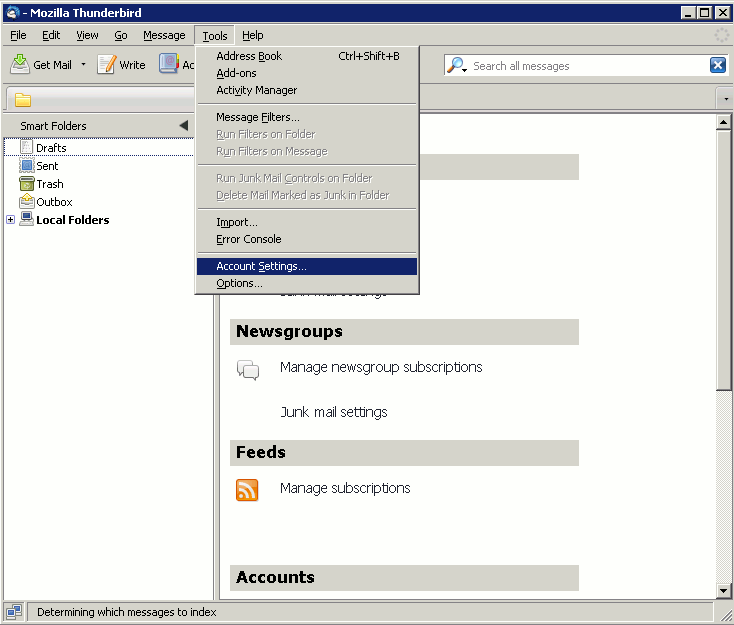Select Message Filters menu entry
Screen dimensions: 734x625
[x=307, y=117]
